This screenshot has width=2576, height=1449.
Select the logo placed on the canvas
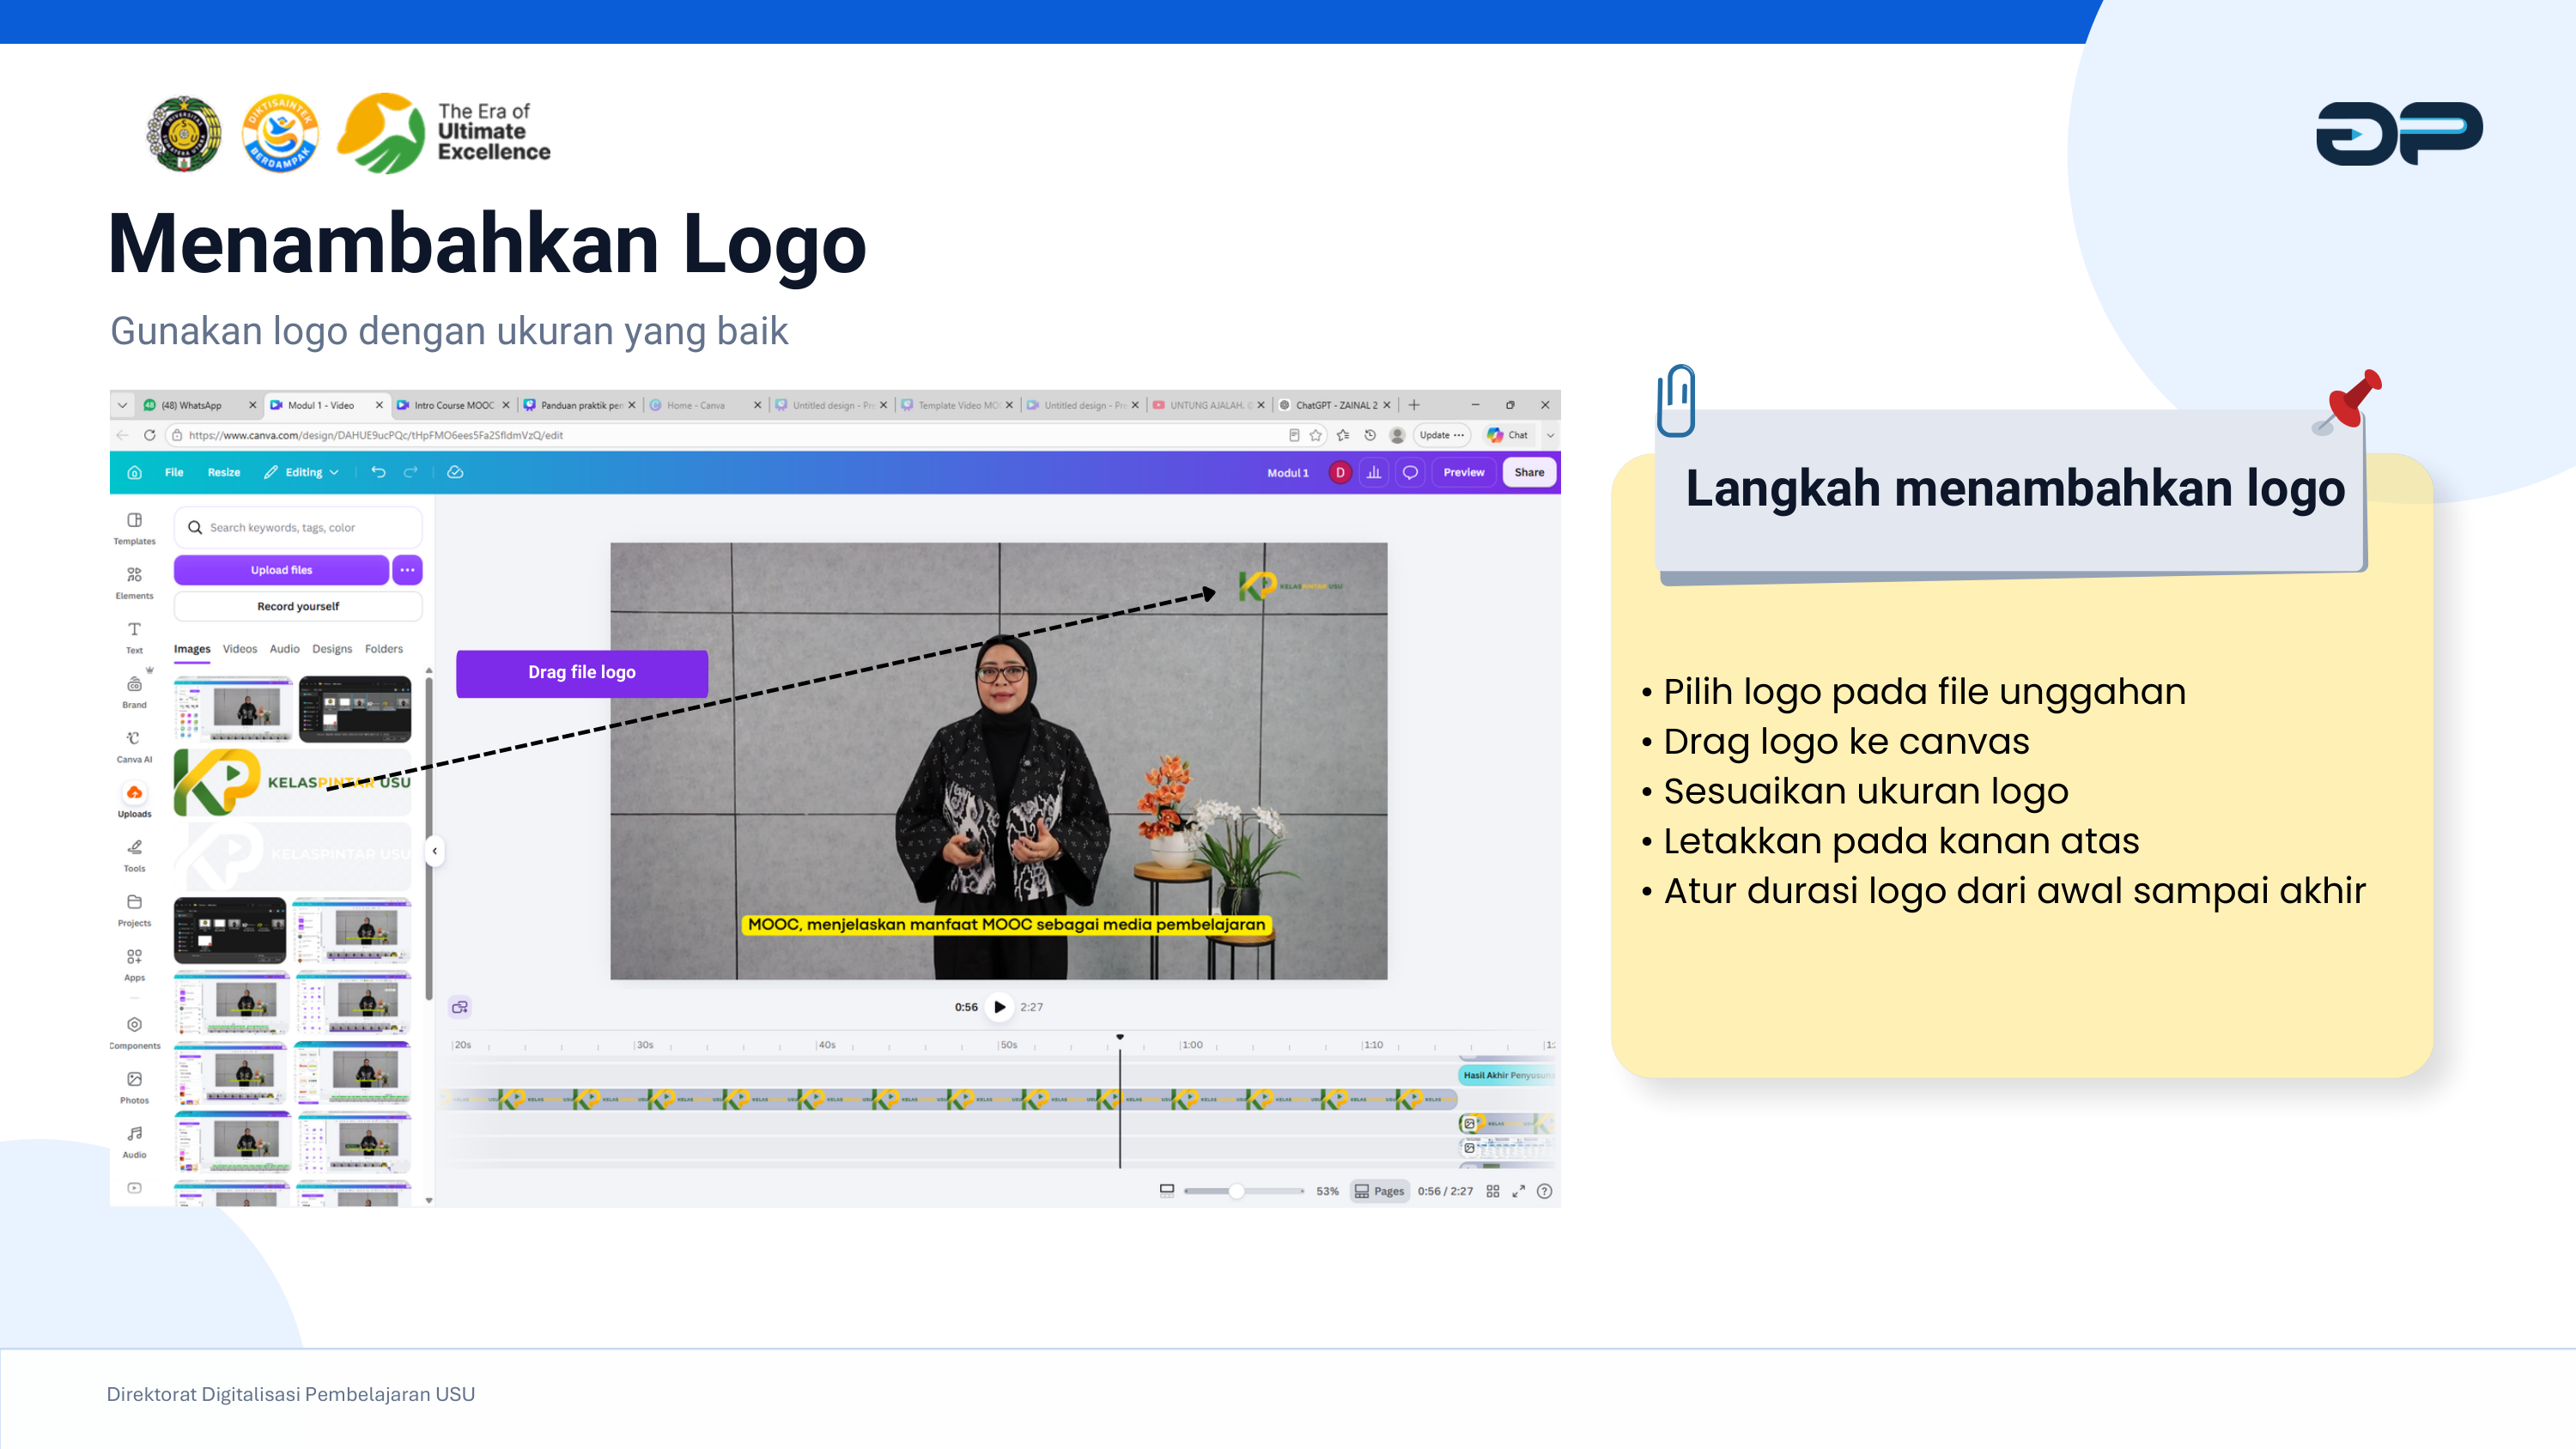(1290, 585)
